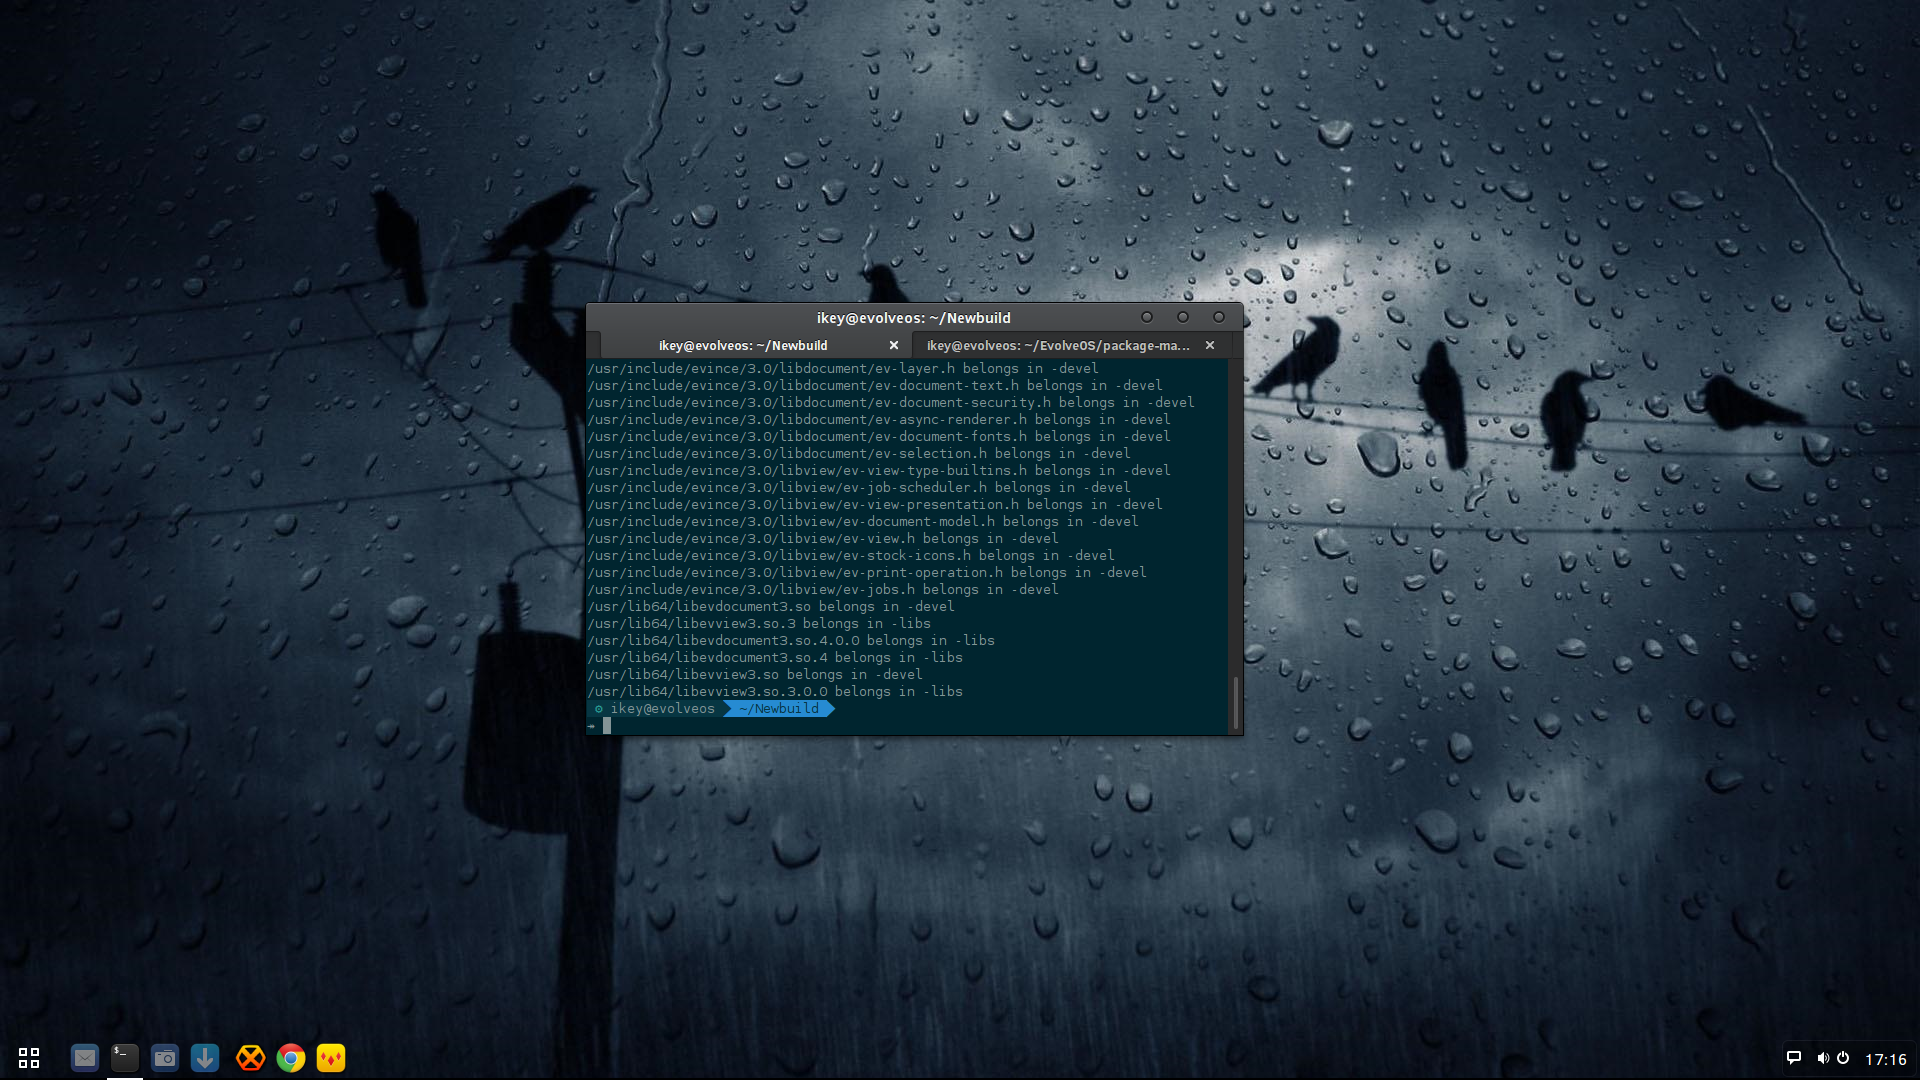This screenshot has height=1080, width=1920.
Task: Click the line with 'ev-document-model.h'
Action: (863, 522)
